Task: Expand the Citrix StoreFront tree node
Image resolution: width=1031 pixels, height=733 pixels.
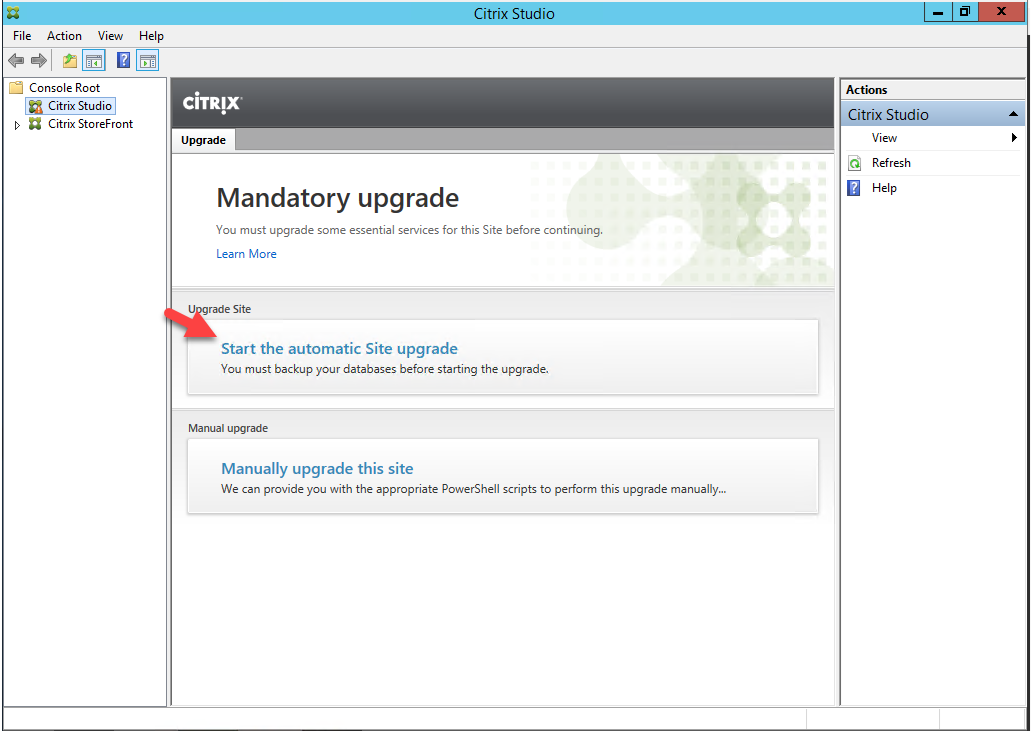Action: 17,125
